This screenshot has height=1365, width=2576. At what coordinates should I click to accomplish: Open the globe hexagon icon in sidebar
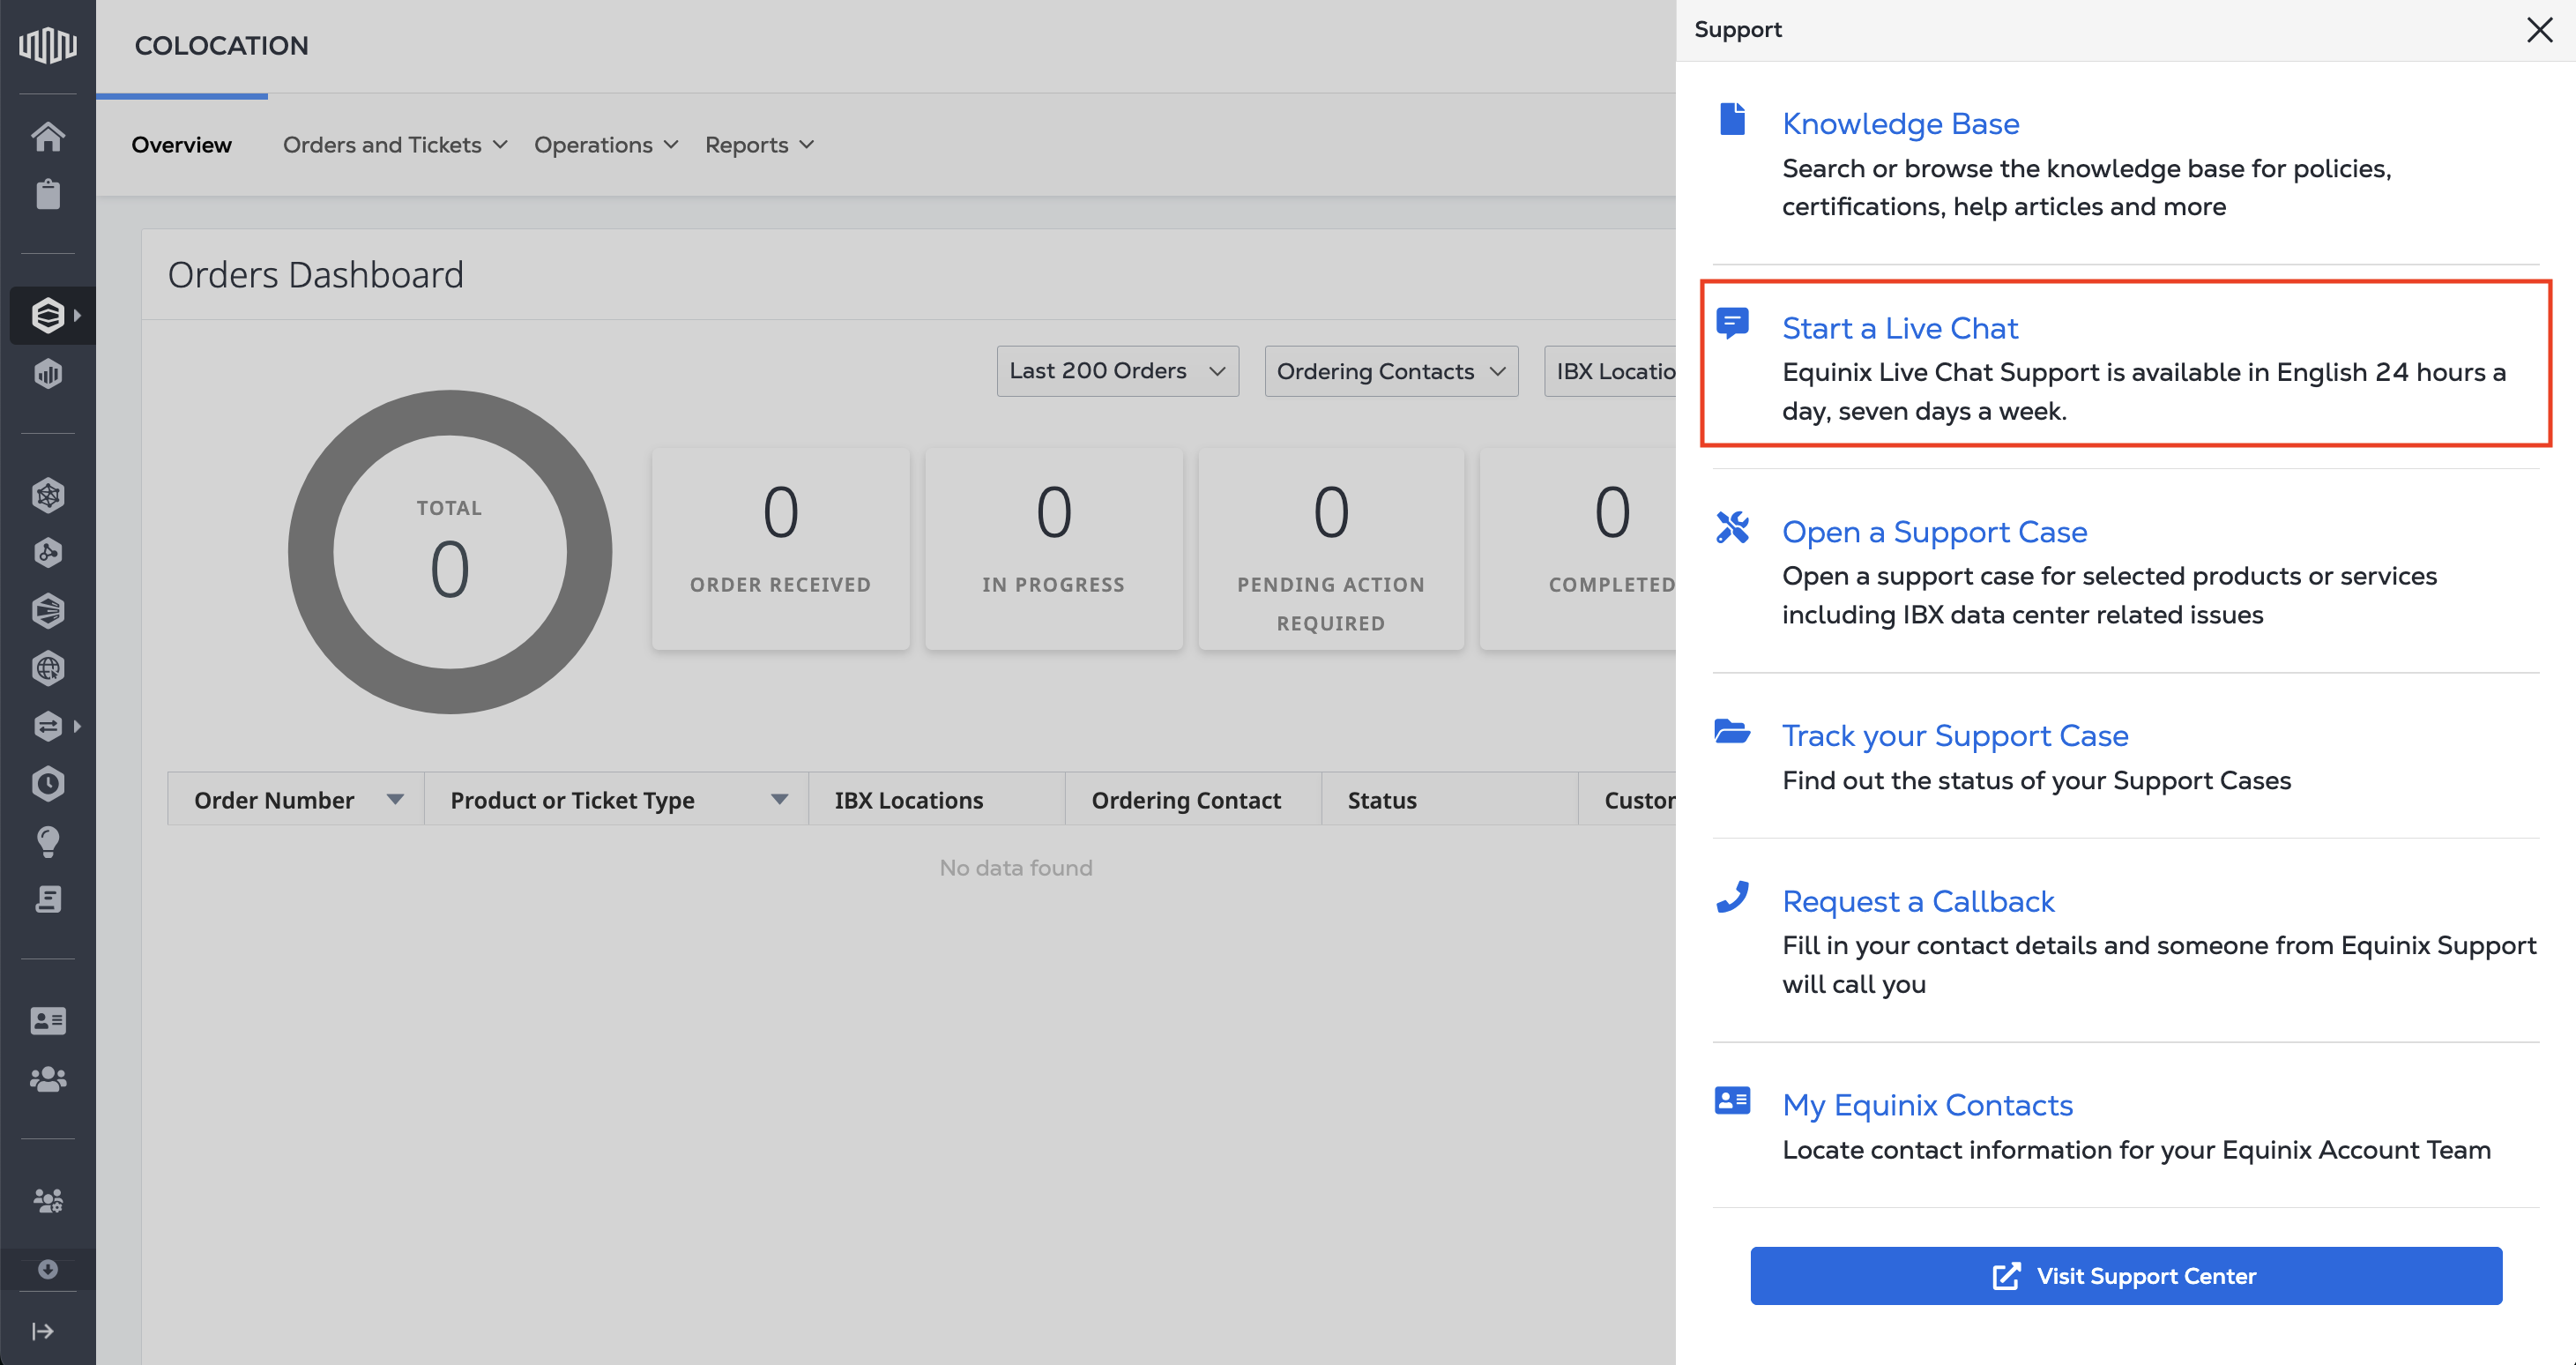47,668
